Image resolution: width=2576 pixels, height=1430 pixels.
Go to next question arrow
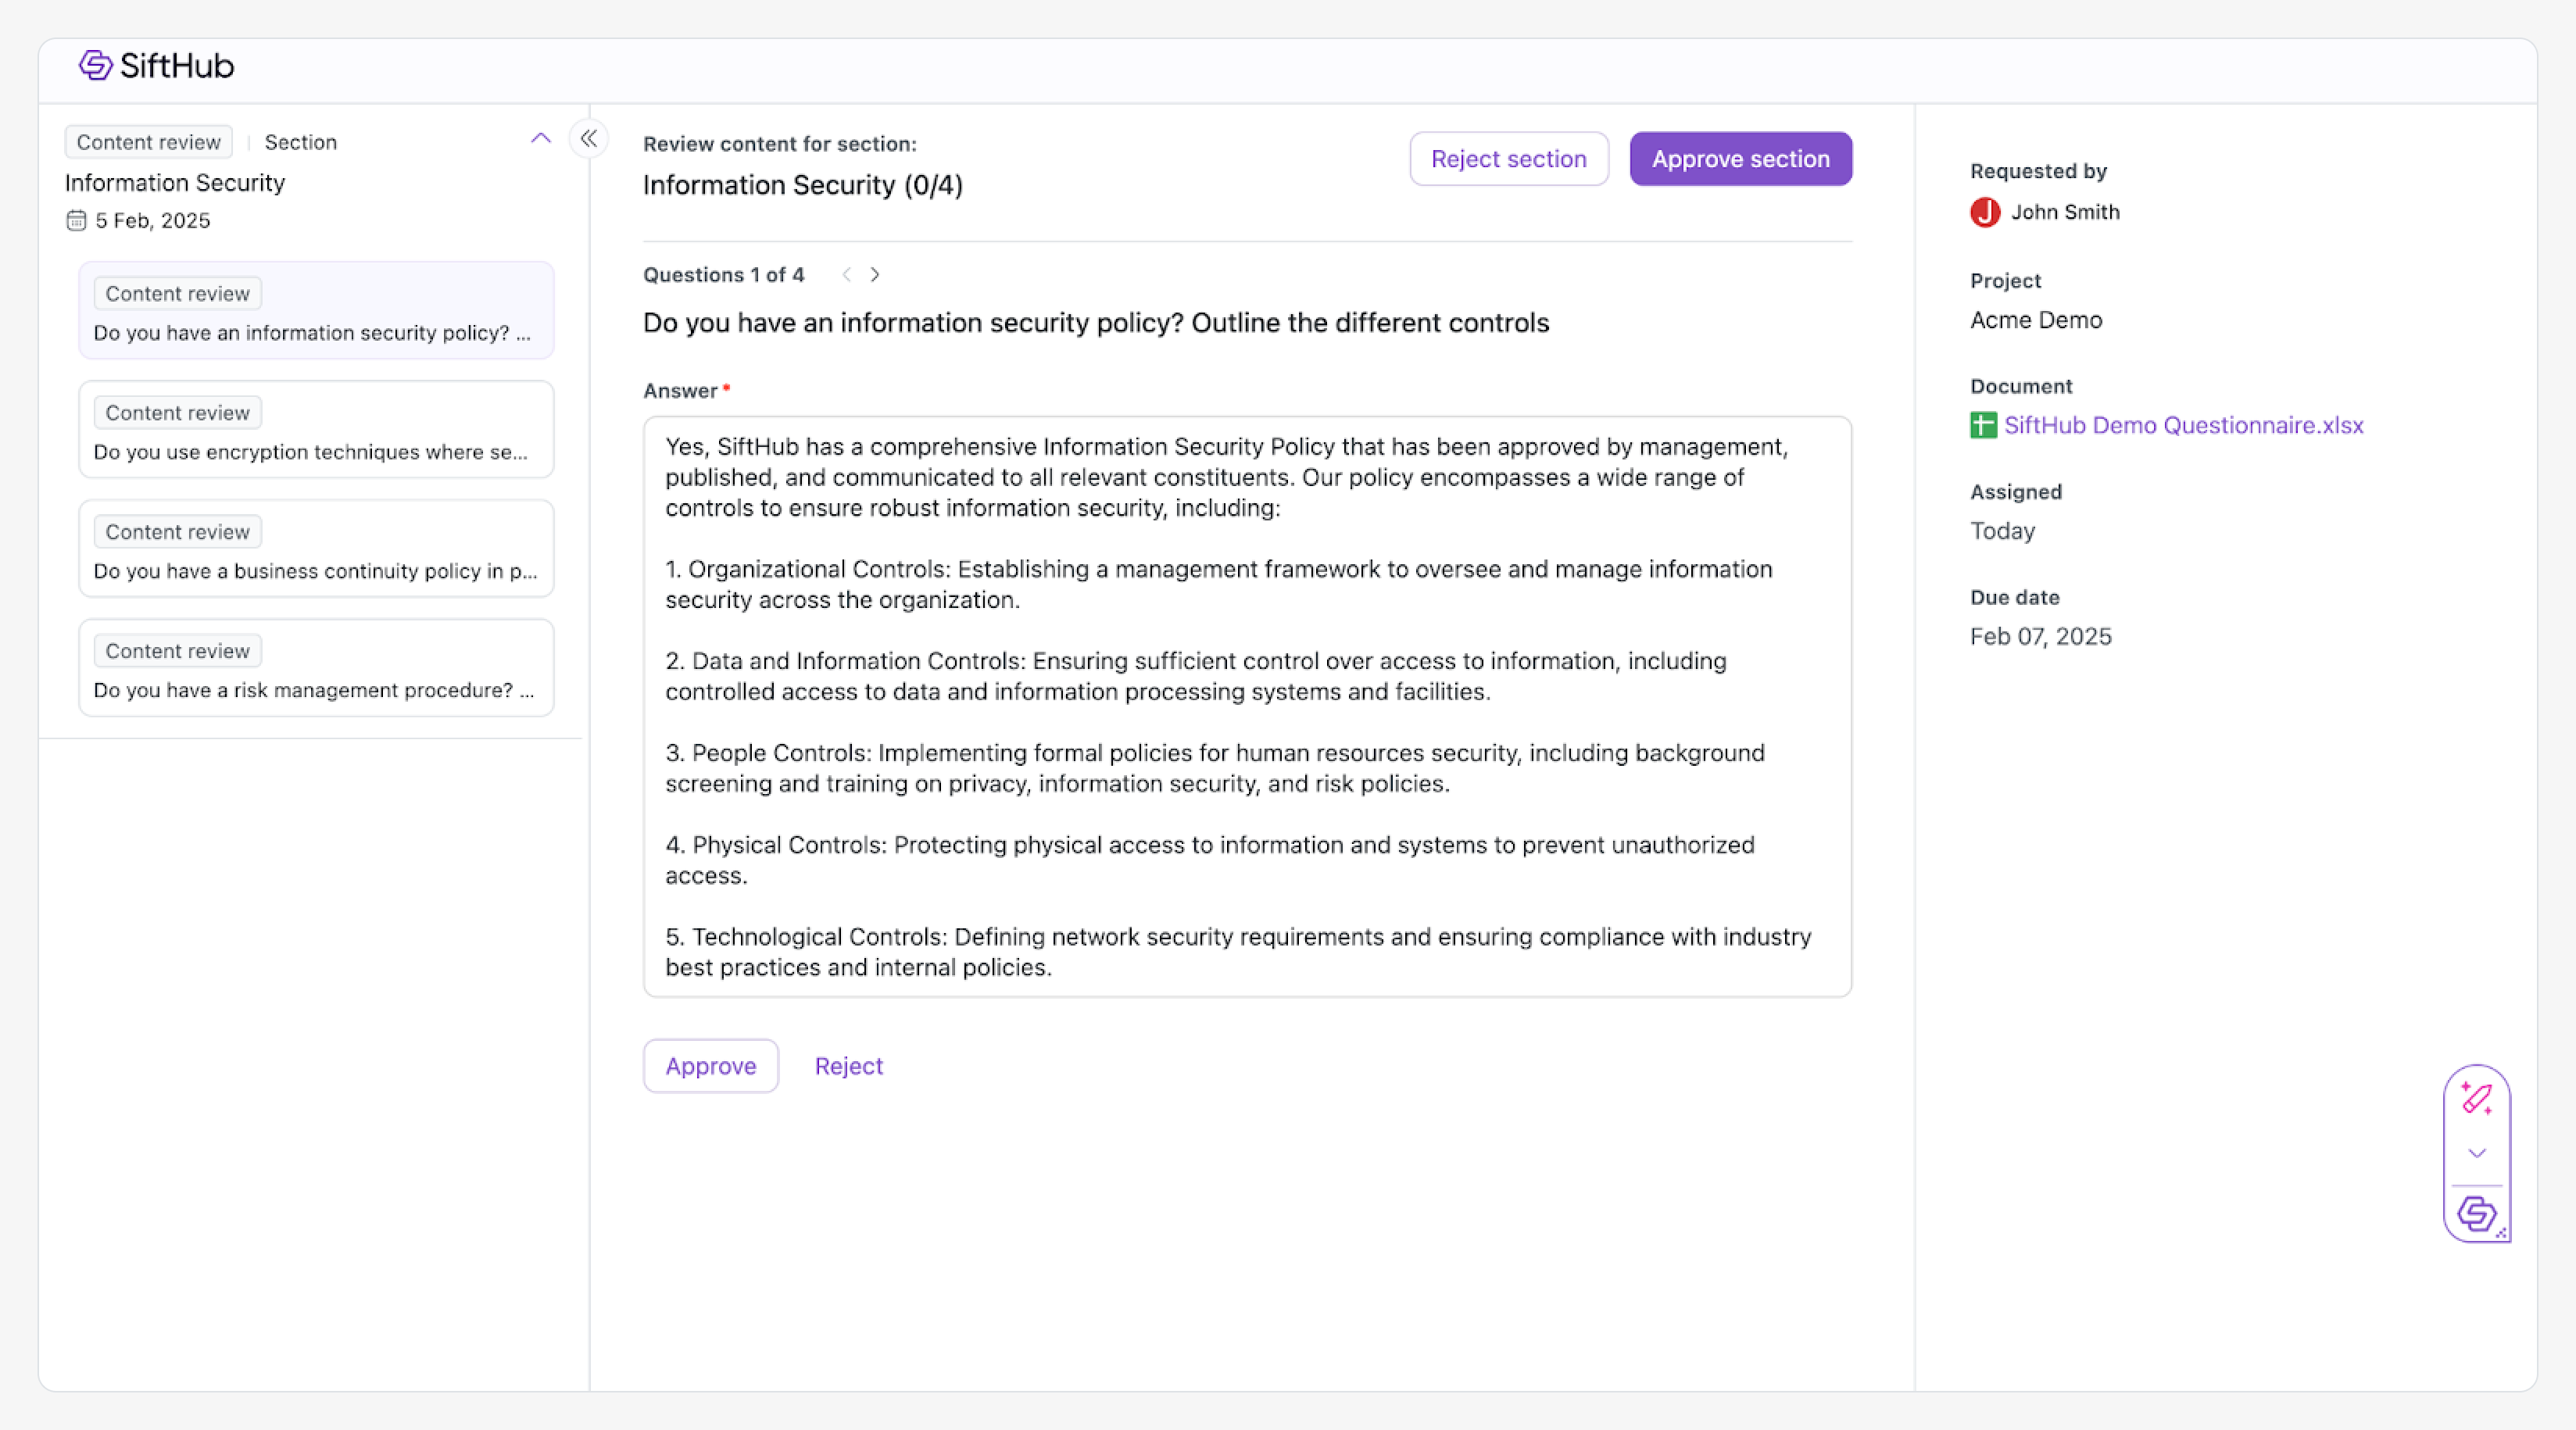[x=875, y=275]
